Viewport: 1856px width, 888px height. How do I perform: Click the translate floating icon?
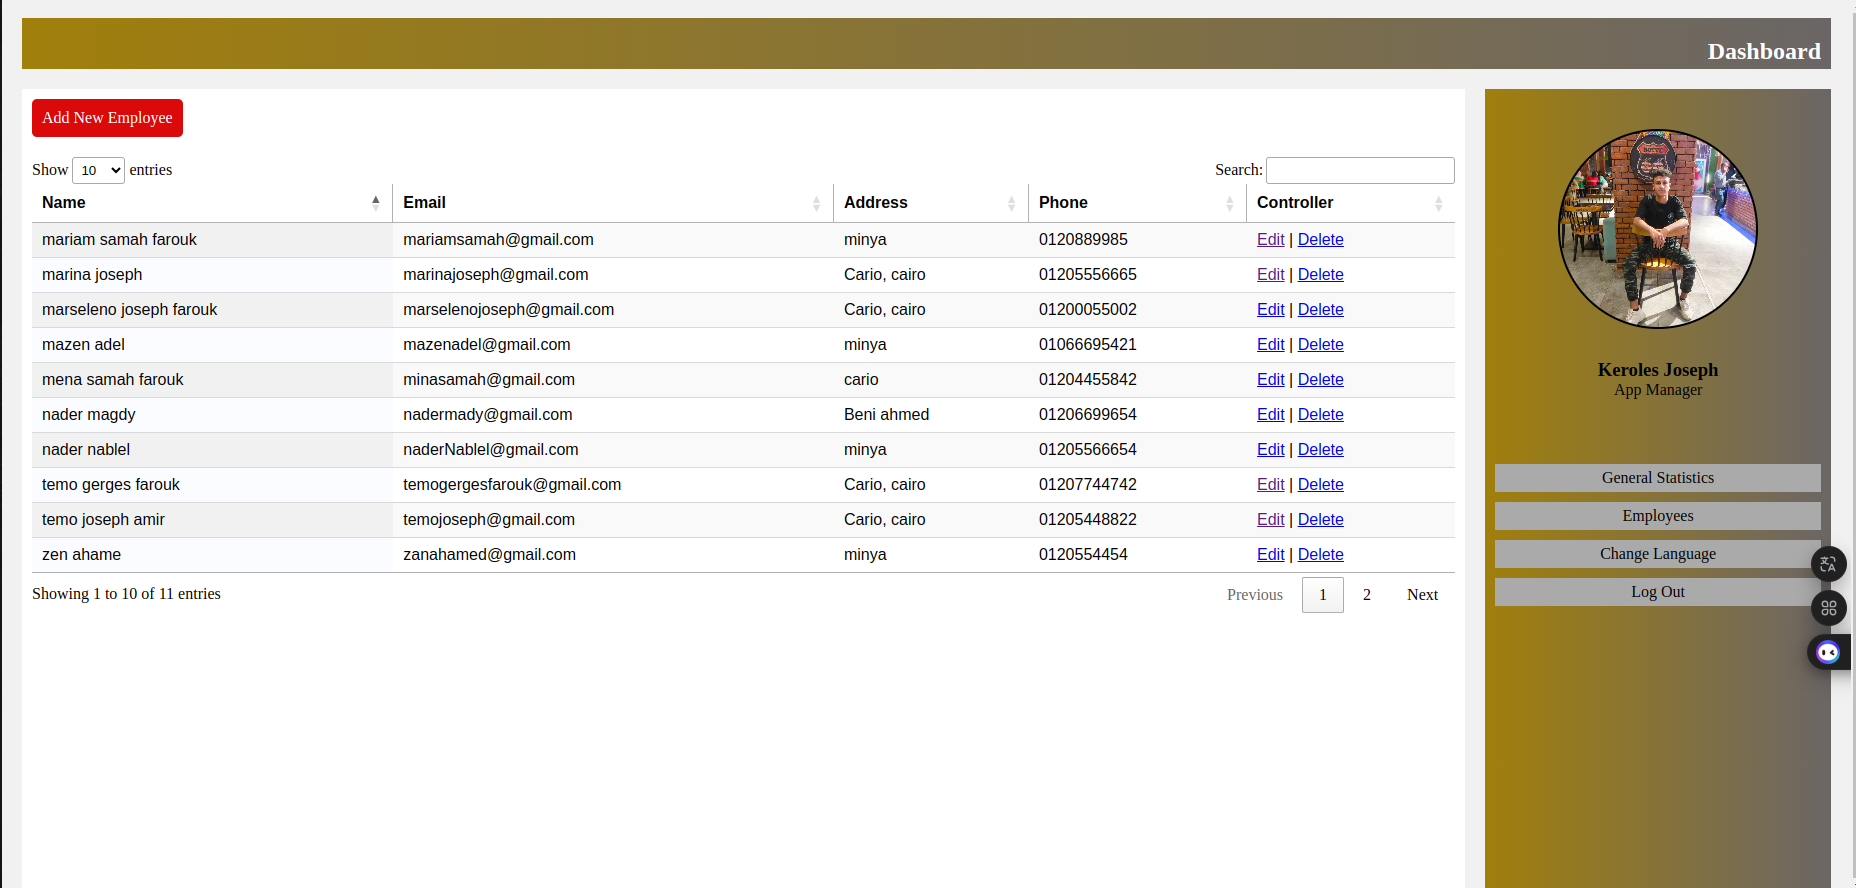pos(1828,564)
